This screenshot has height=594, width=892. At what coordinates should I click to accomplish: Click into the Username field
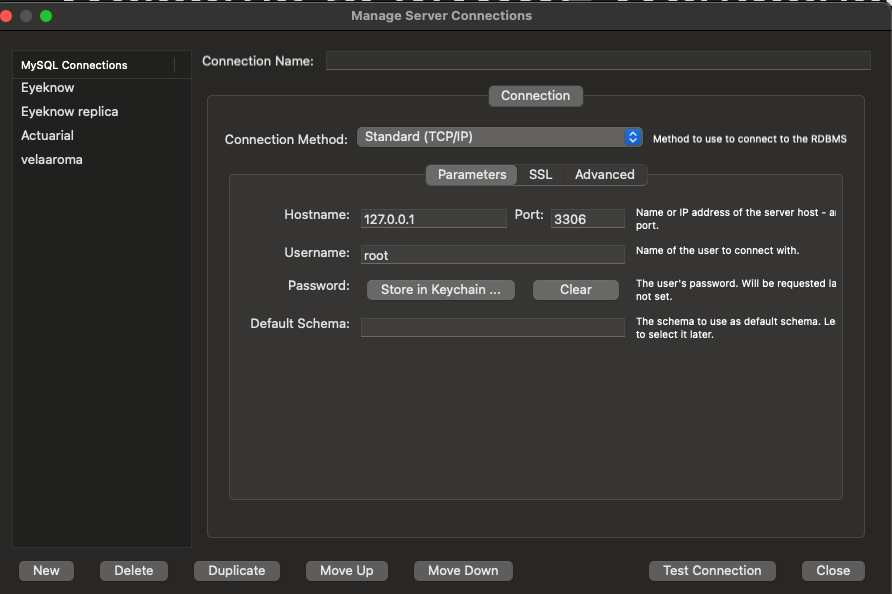[492, 255]
